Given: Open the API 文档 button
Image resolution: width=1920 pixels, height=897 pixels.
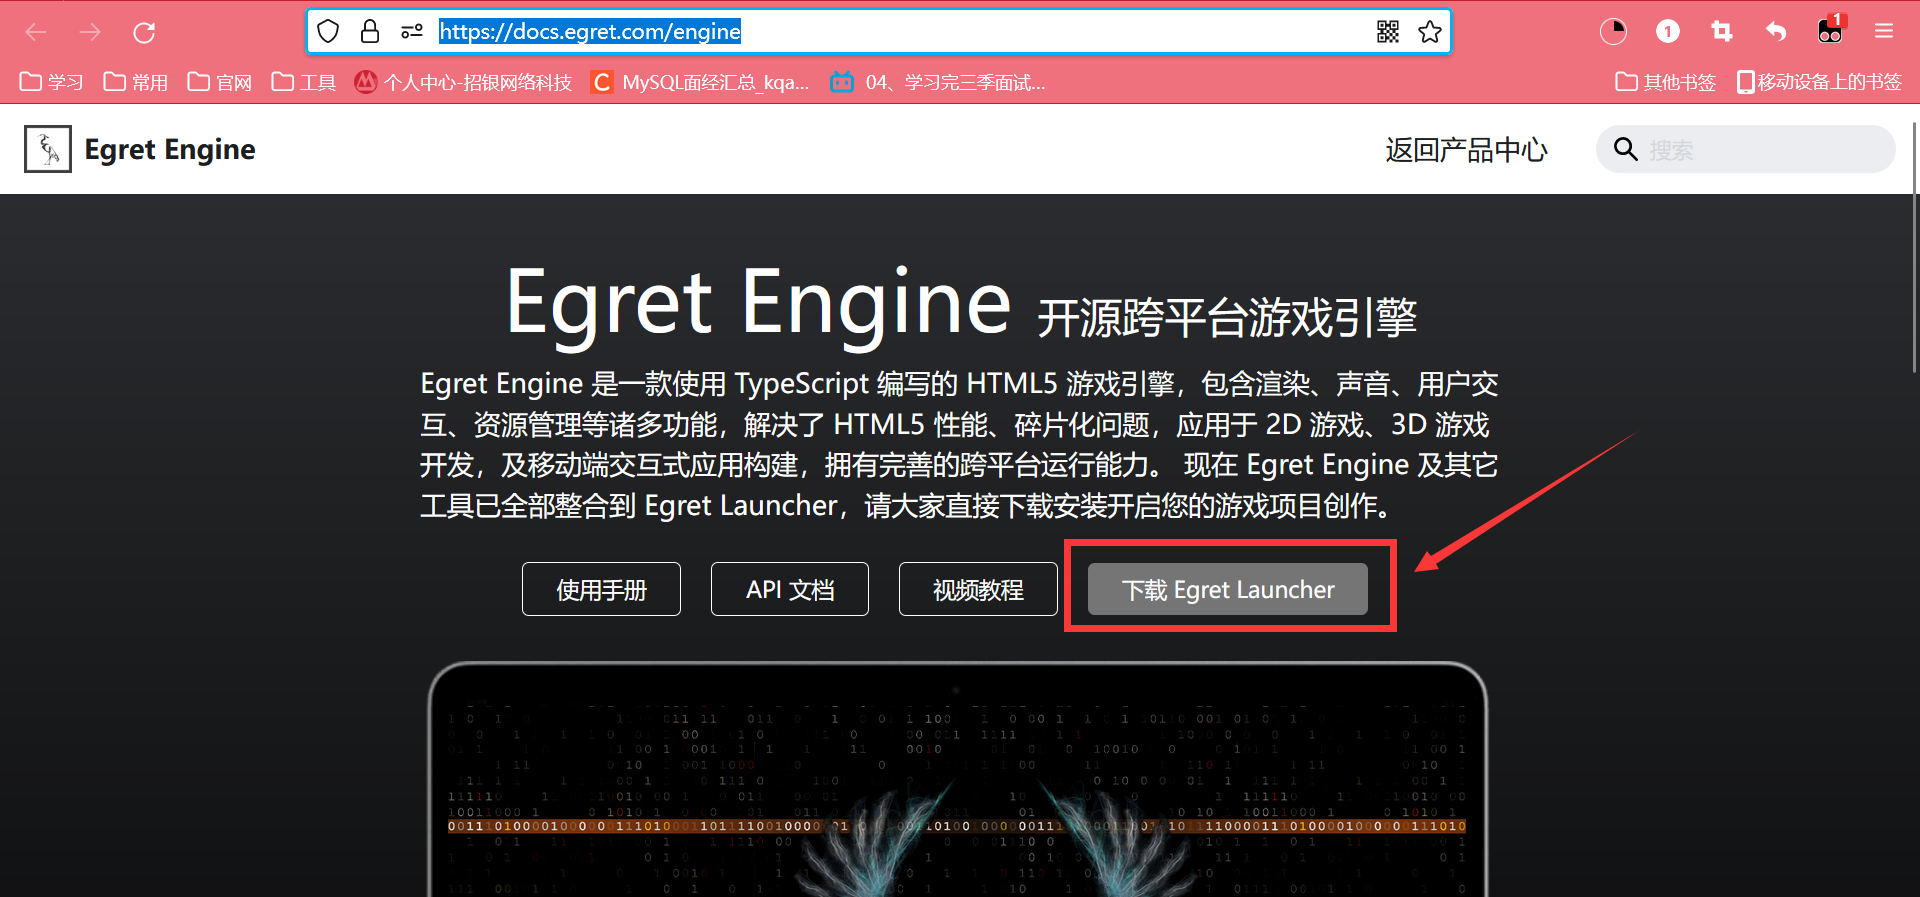Looking at the screenshot, I should click(x=790, y=589).
